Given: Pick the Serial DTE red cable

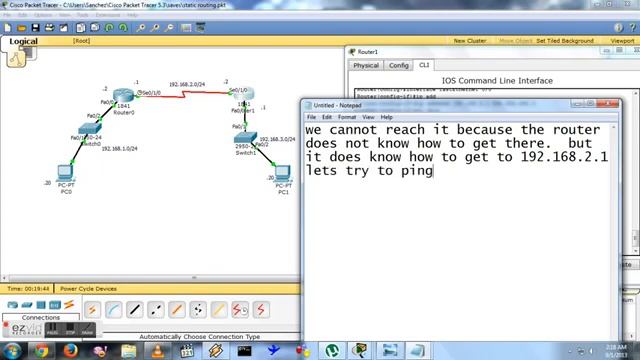Looking at the screenshot, I should (261, 310).
